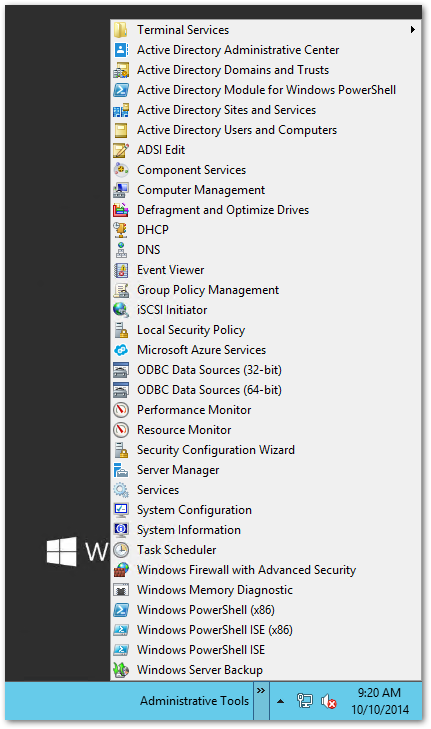This screenshot has height=729, width=431.
Task: Click the iSCSI Initiator globe icon
Action: coord(121,310)
